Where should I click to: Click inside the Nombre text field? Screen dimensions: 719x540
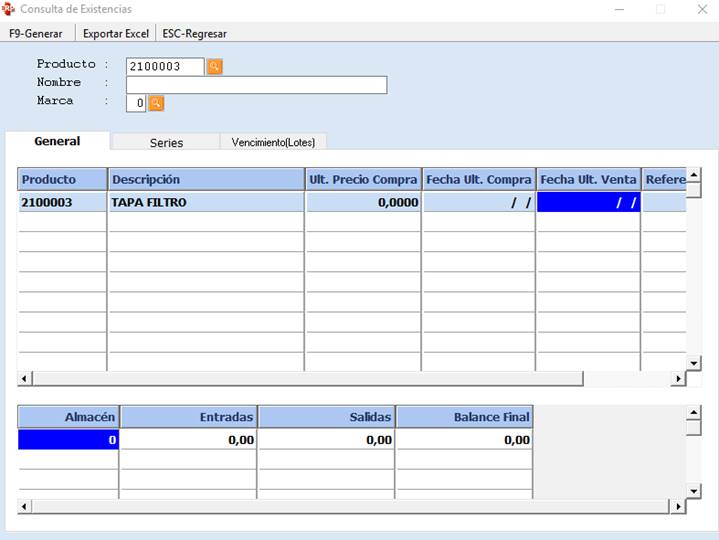pyautogui.click(x=256, y=85)
